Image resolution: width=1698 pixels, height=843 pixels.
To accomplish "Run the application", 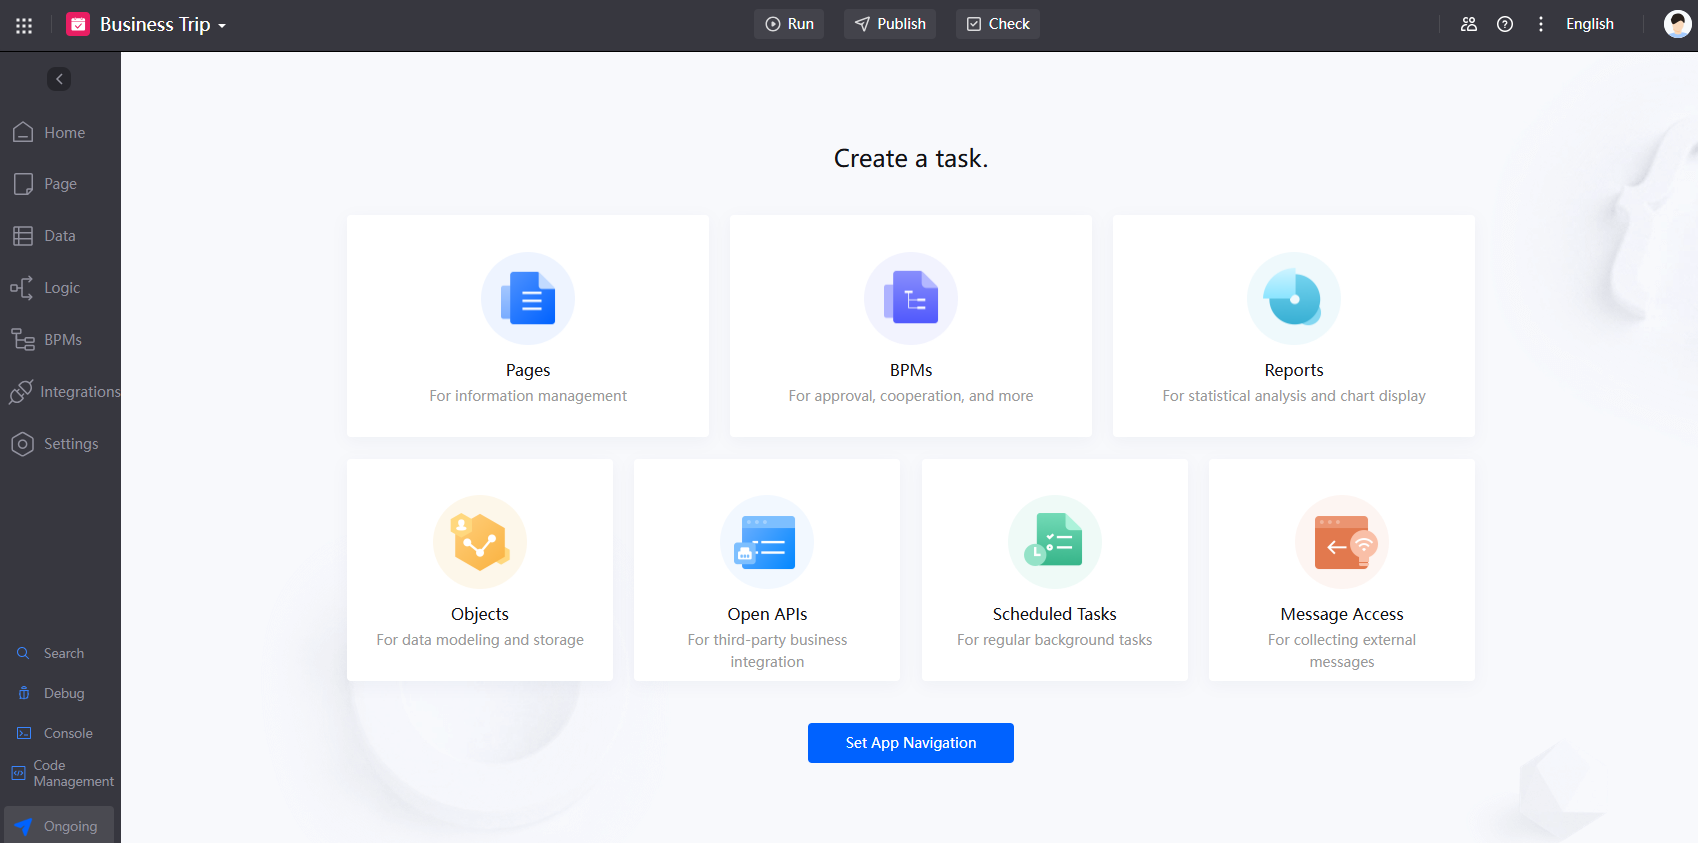I will pyautogui.click(x=789, y=24).
